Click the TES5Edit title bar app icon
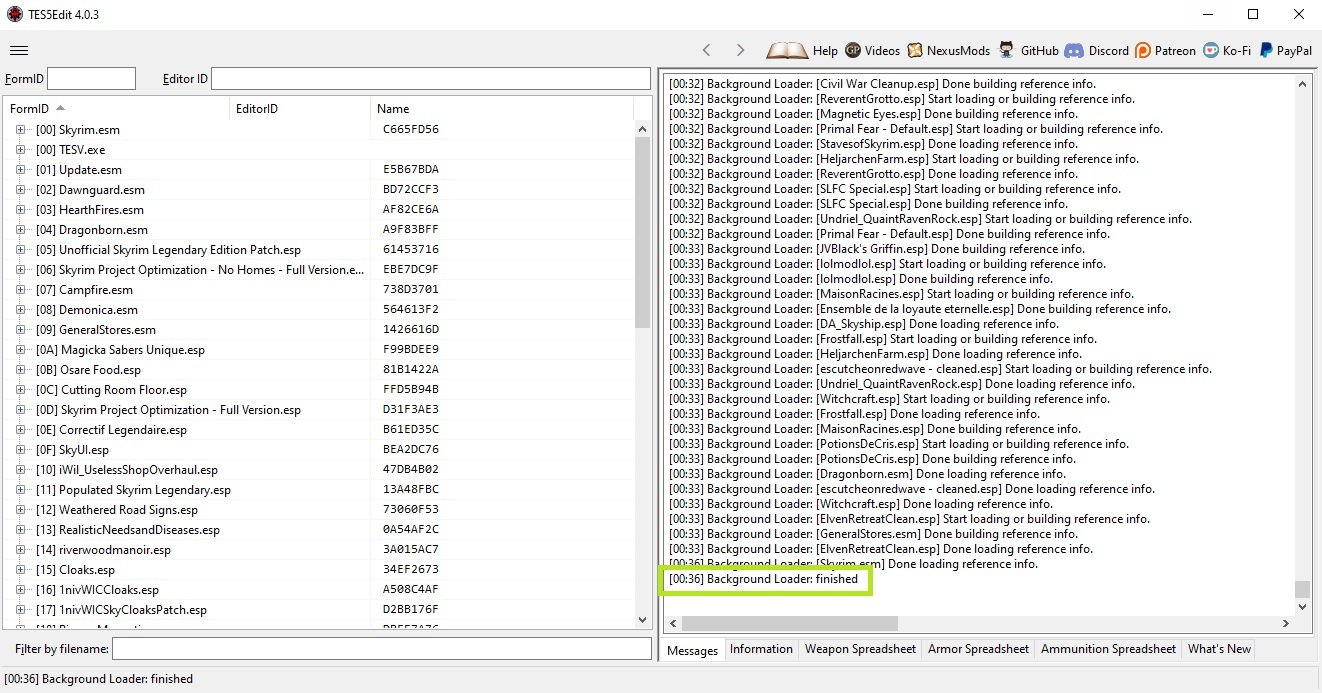This screenshot has height=693, width=1322. pos(15,15)
